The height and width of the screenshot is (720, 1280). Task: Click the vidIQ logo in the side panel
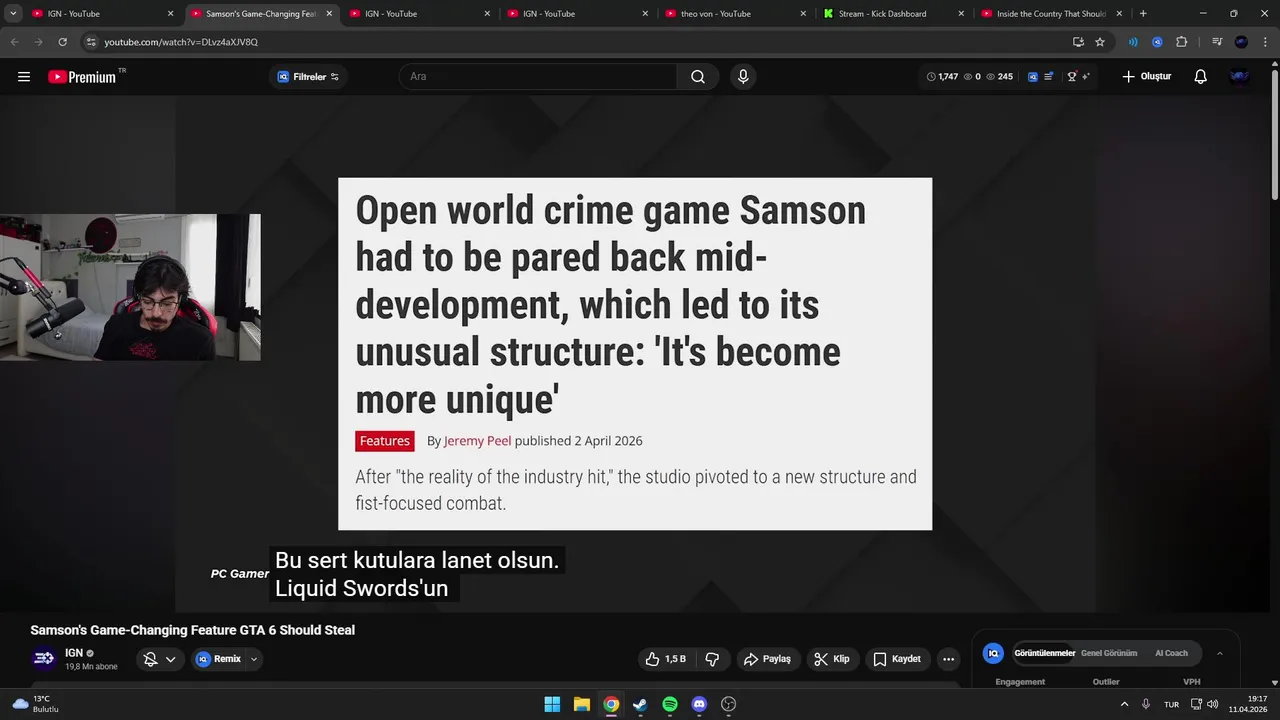coord(993,653)
